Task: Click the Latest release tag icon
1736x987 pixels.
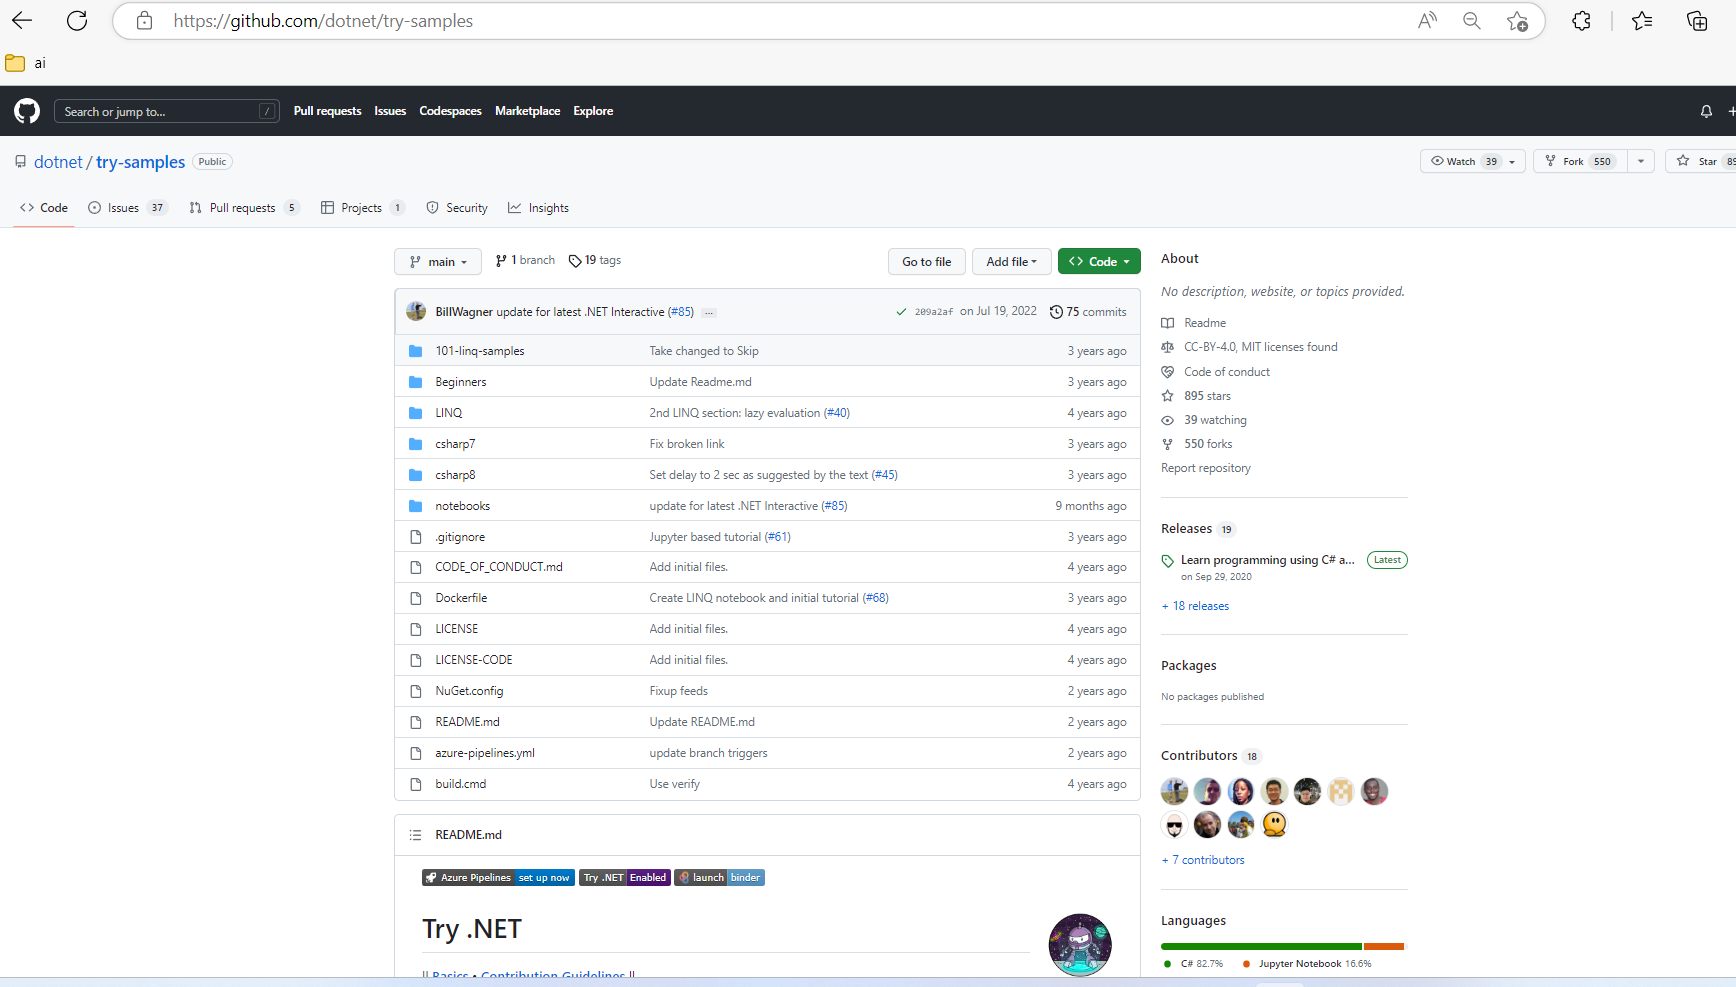Action: point(1167,561)
